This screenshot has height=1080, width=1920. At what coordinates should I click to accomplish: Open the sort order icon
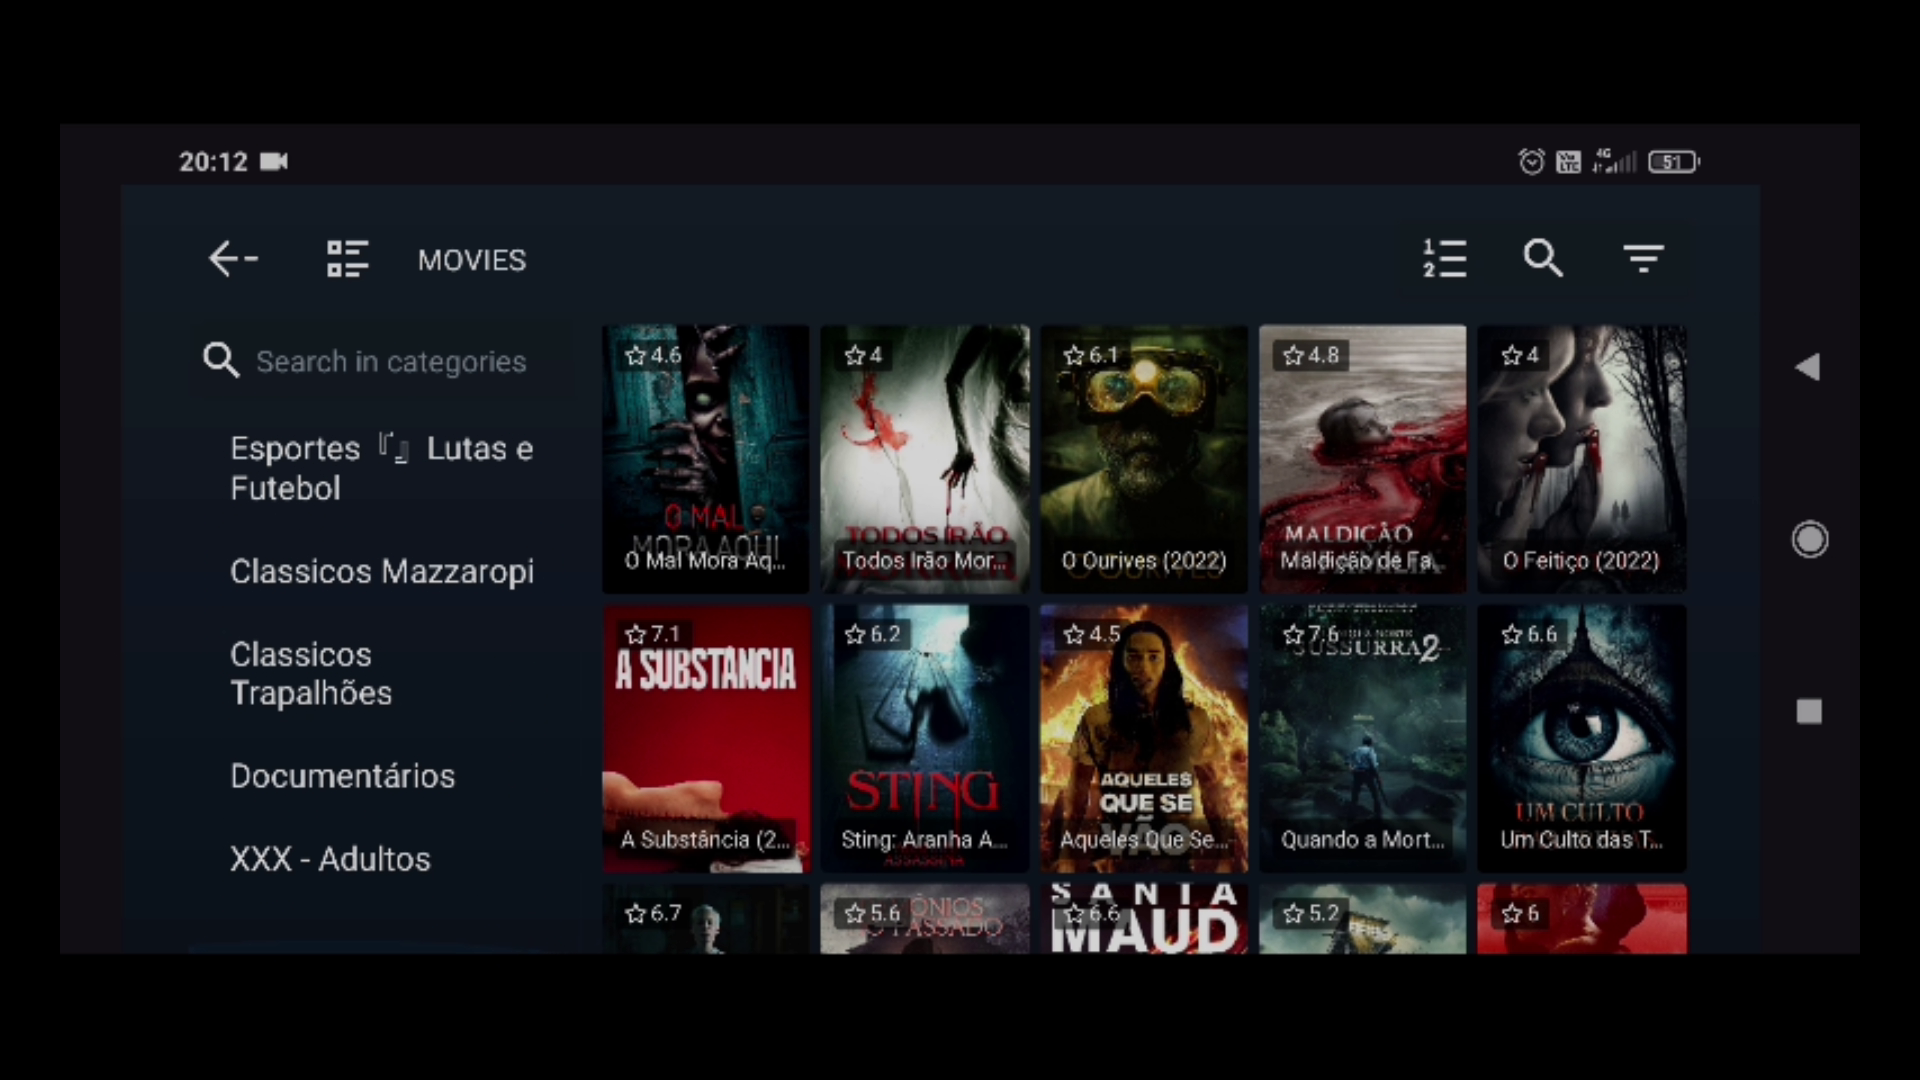[1445, 259]
